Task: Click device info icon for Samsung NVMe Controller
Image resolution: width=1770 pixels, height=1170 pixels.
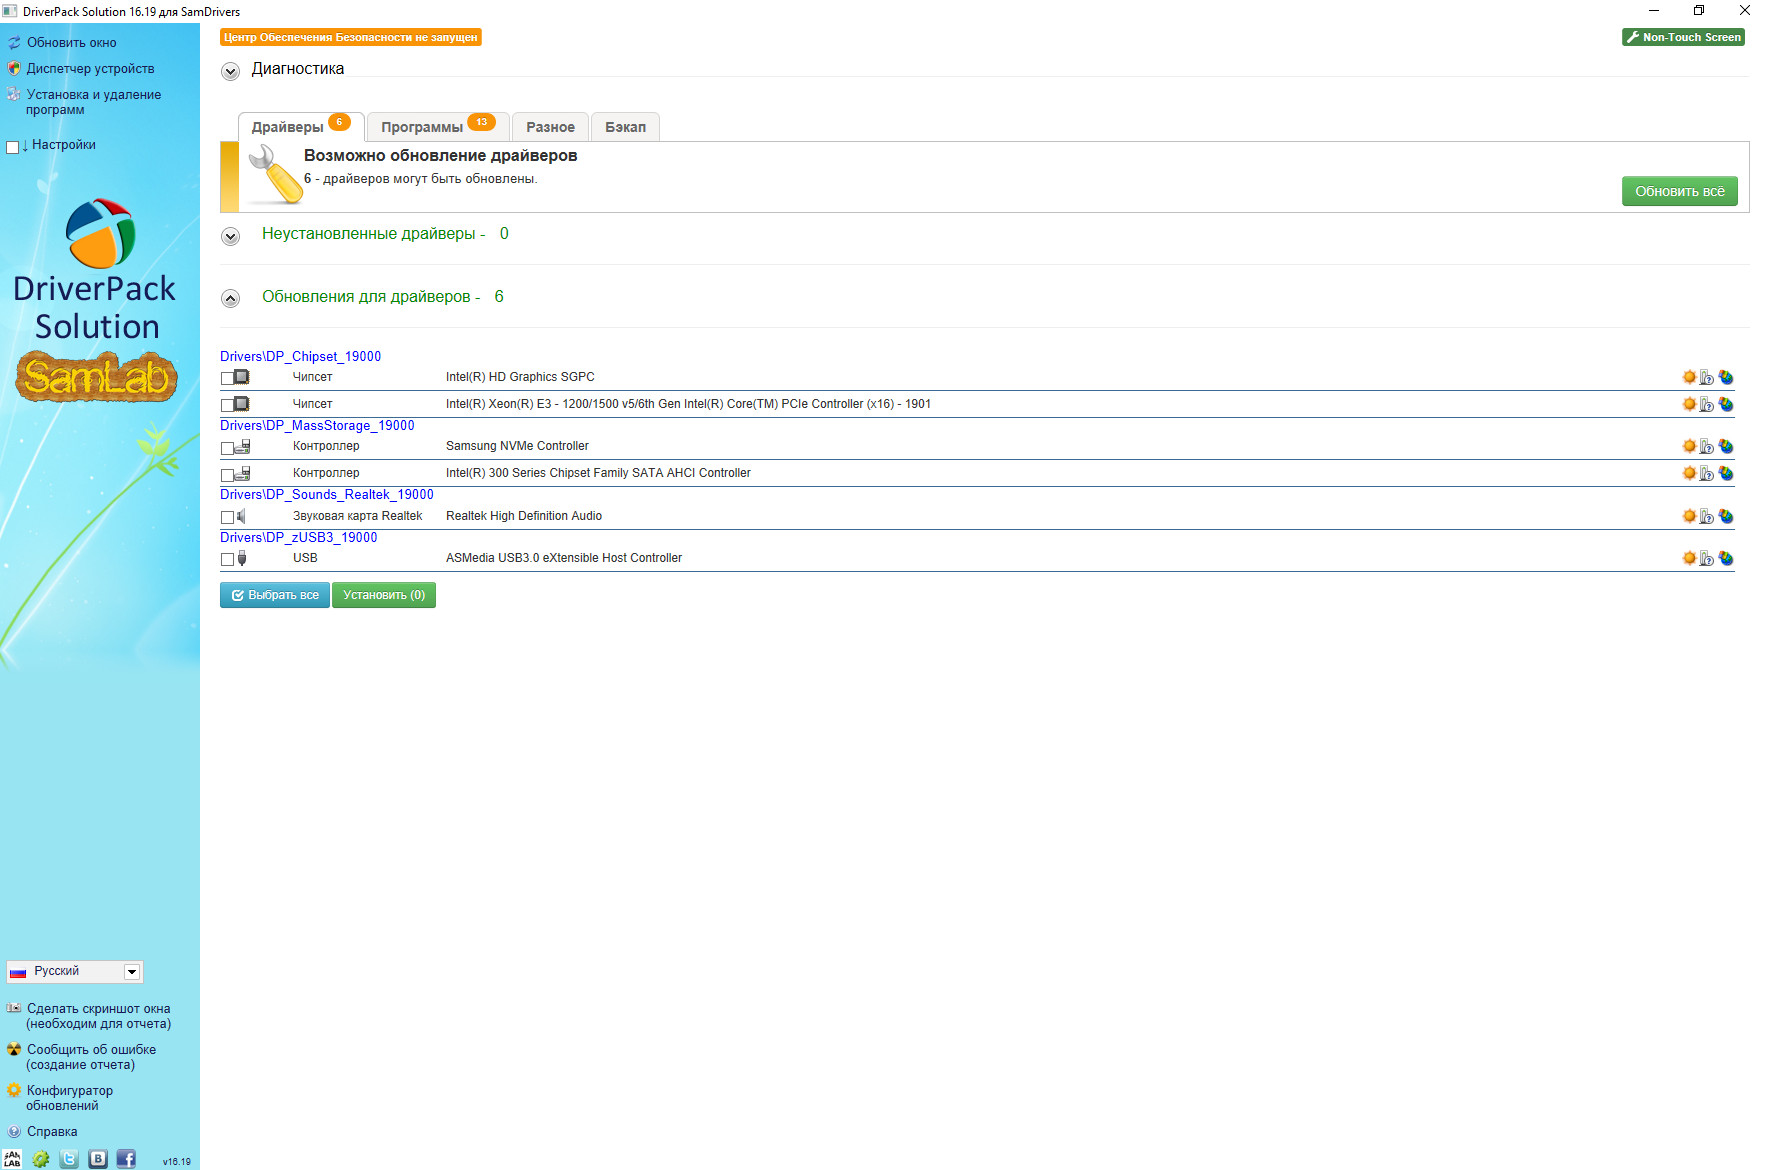Action: [x=1707, y=447]
